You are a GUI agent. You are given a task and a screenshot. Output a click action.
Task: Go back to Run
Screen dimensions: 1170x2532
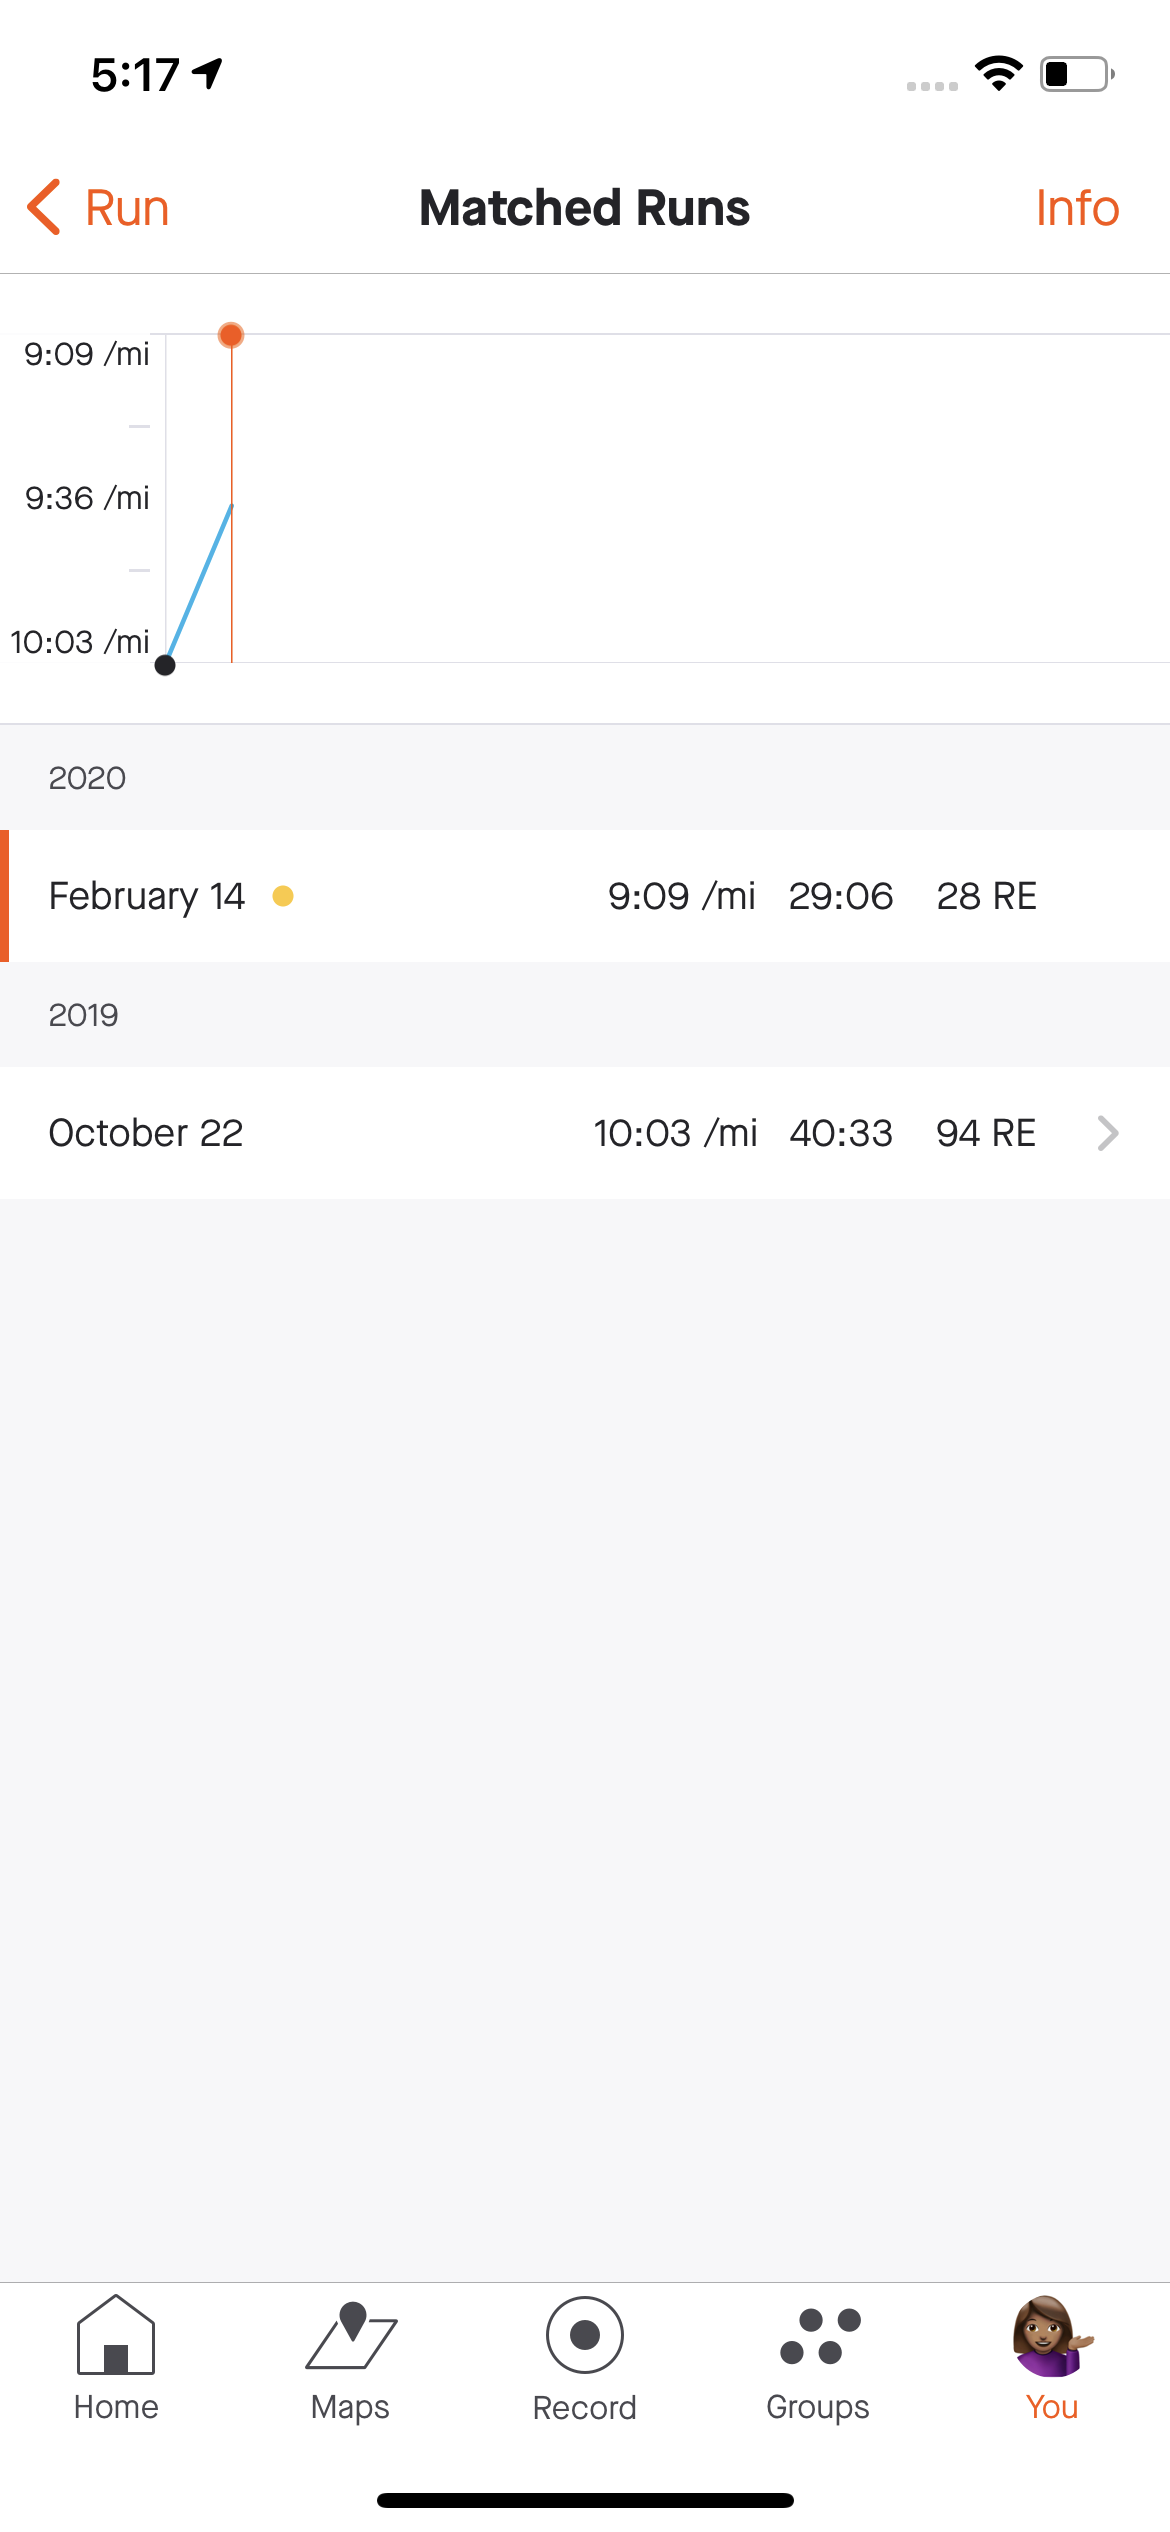click(98, 208)
